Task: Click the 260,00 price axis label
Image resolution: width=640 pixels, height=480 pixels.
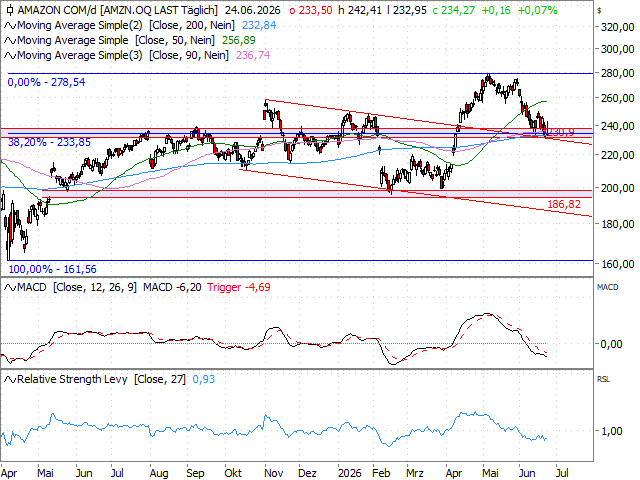Action: (x=618, y=98)
